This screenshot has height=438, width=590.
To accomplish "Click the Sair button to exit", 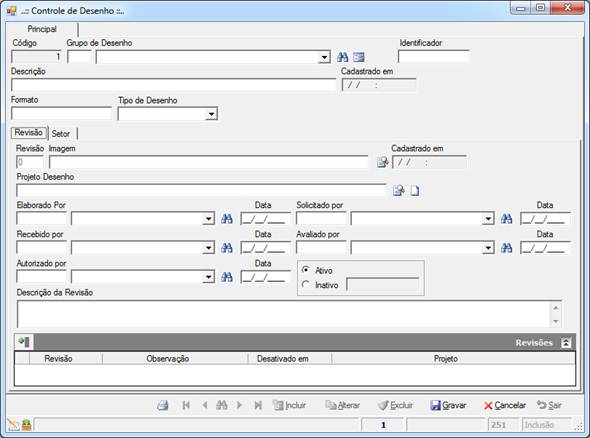I will pos(549,405).
